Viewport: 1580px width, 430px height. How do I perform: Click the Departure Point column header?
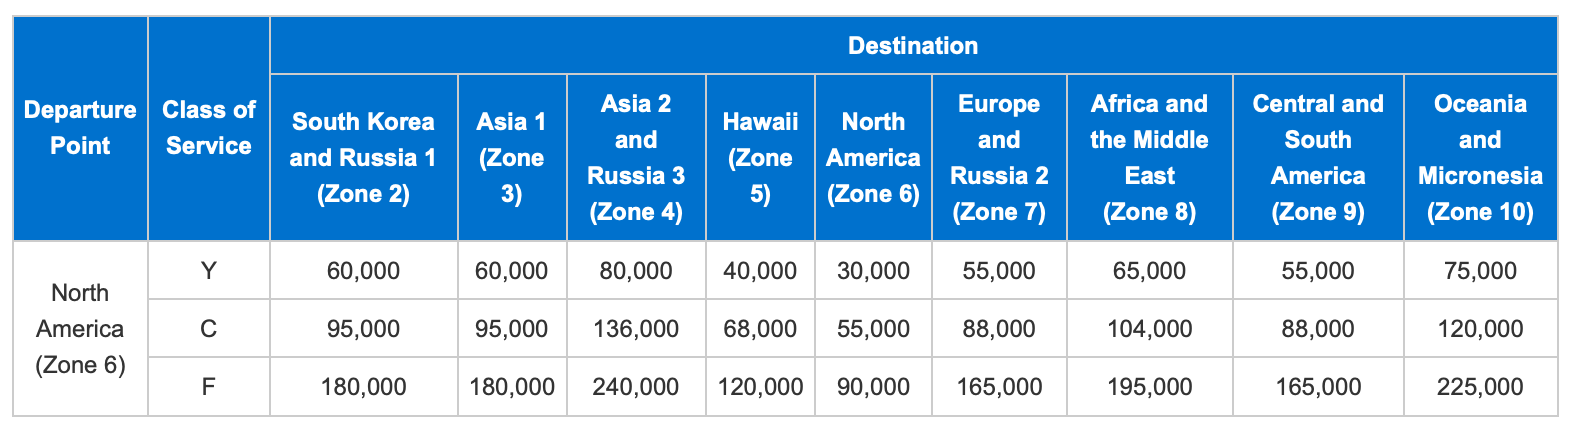click(80, 128)
